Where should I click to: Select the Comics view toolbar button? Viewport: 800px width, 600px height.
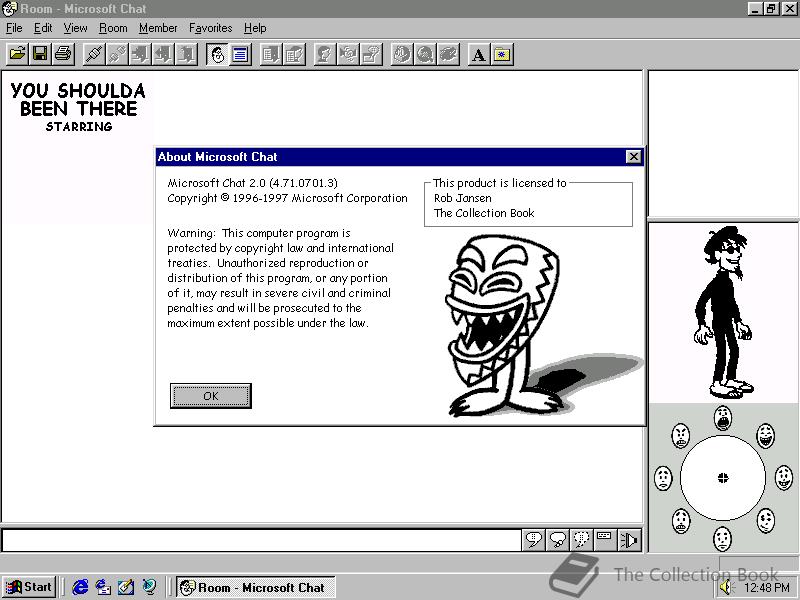(218, 54)
